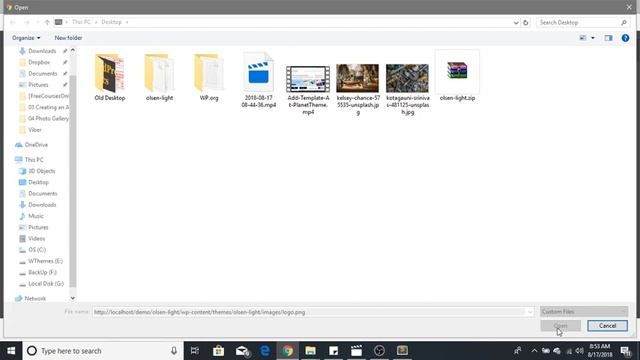Refresh the Desktop folder view
Screen dimensions: 640x360
pyautogui.click(x=526, y=22)
